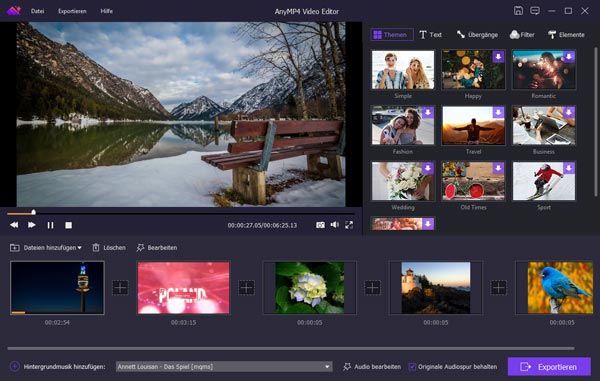
Task: Download the Wedding theme
Action: point(428,168)
